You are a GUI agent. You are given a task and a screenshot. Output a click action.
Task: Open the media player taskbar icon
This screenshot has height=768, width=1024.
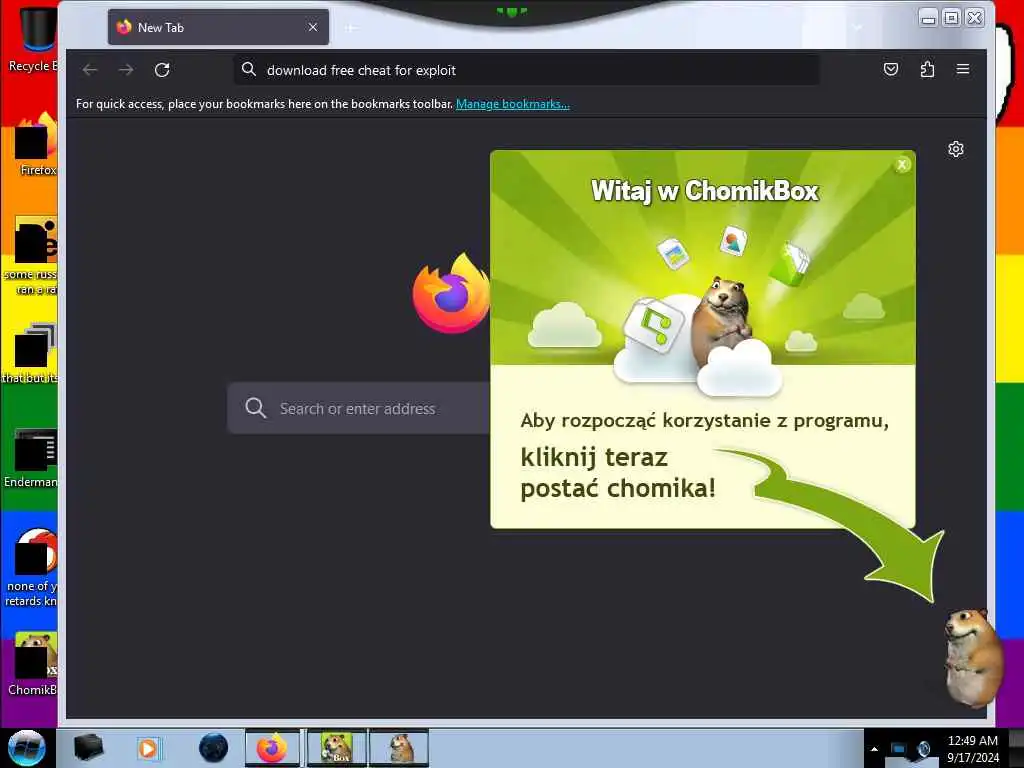148,748
